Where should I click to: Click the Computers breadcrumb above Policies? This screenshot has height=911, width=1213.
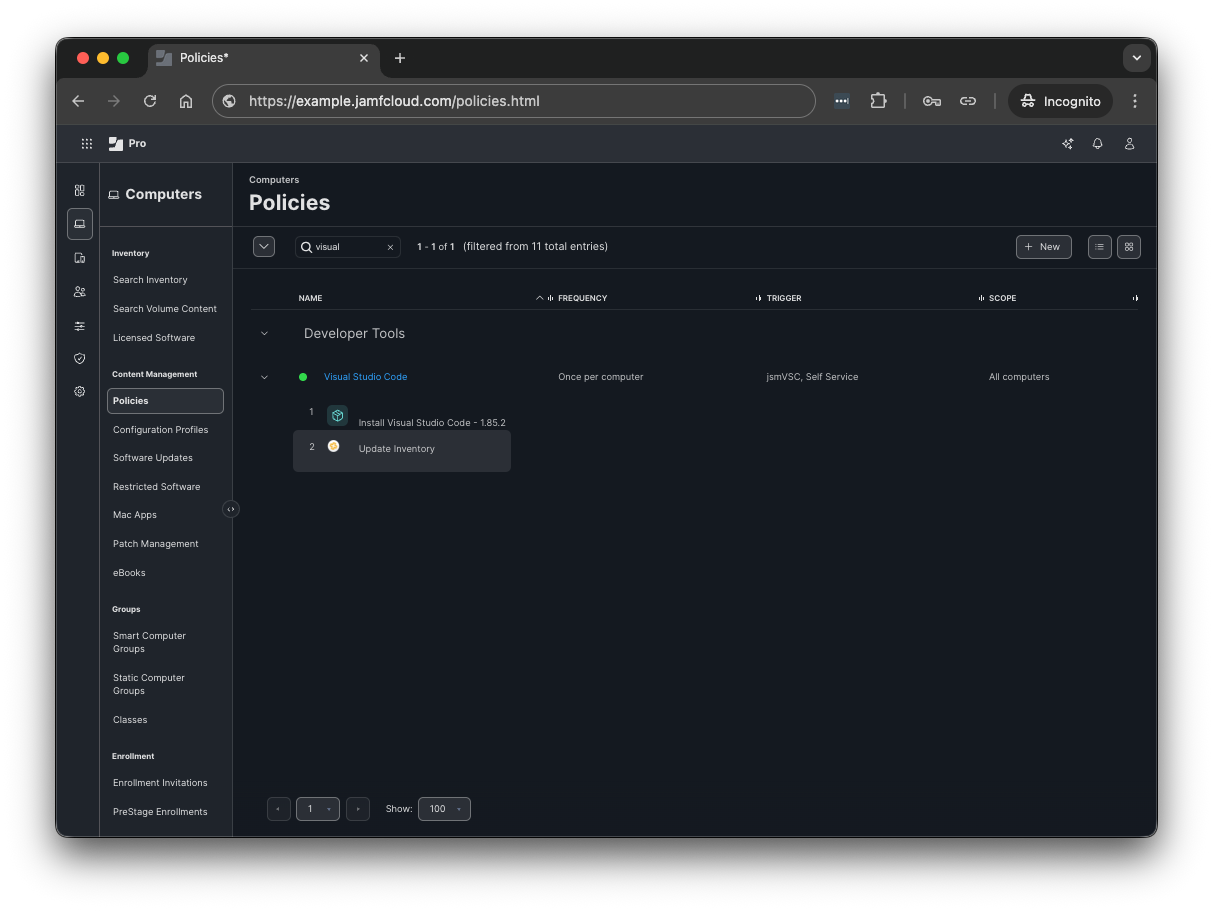point(274,180)
